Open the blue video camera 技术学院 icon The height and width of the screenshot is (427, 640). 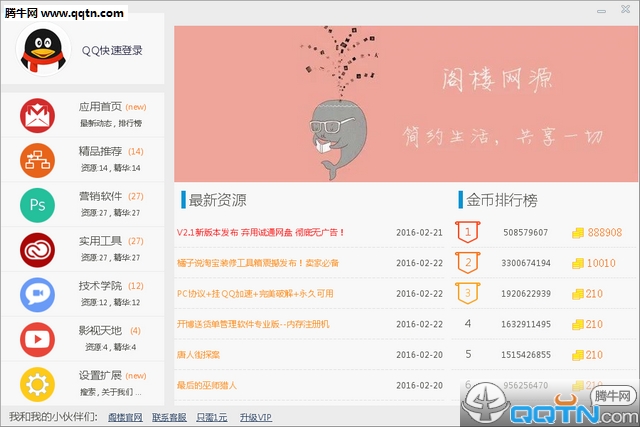click(38, 294)
